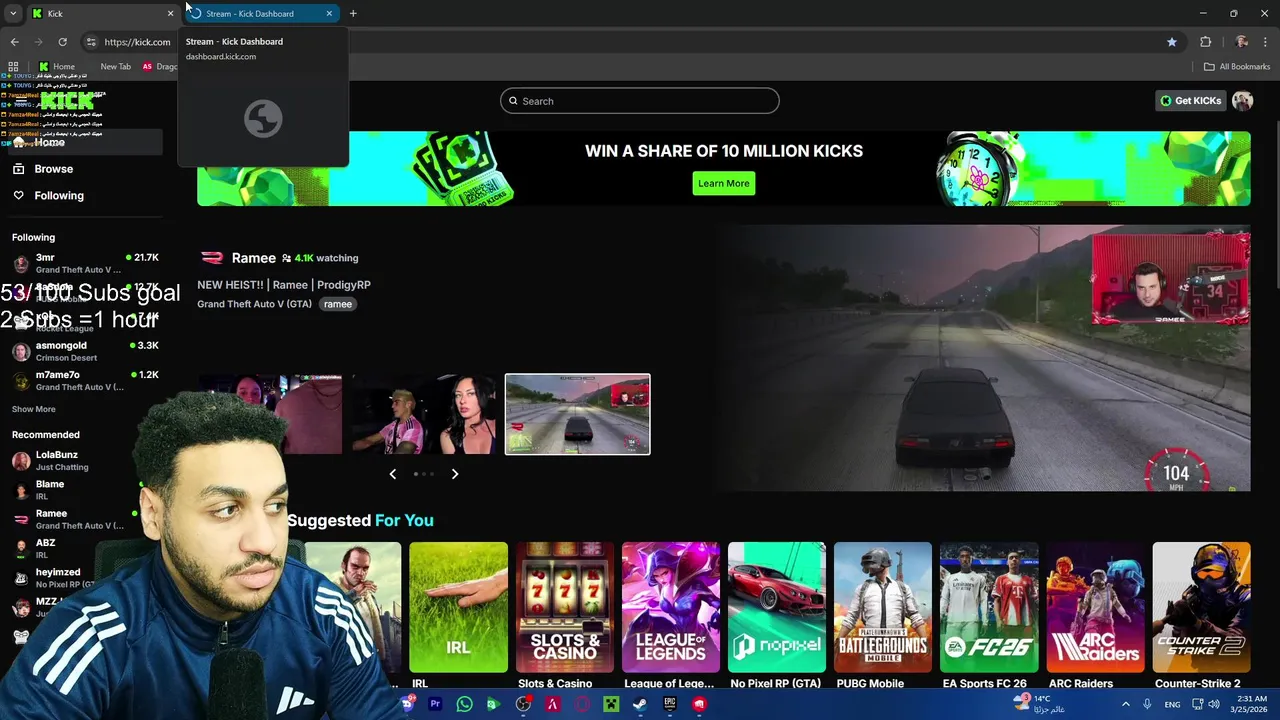Play the Ramee featured stream video
This screenshot has width=1280, height=720.
985,358
